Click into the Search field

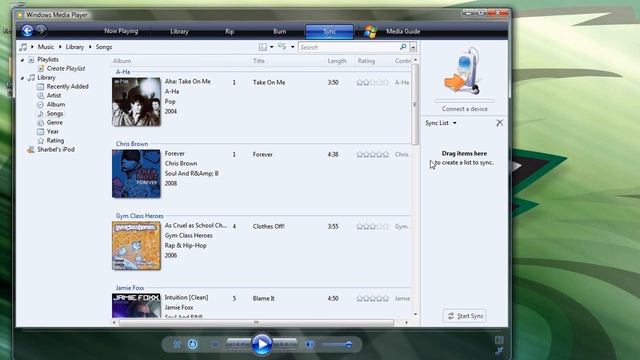click(x=349, y=47)
